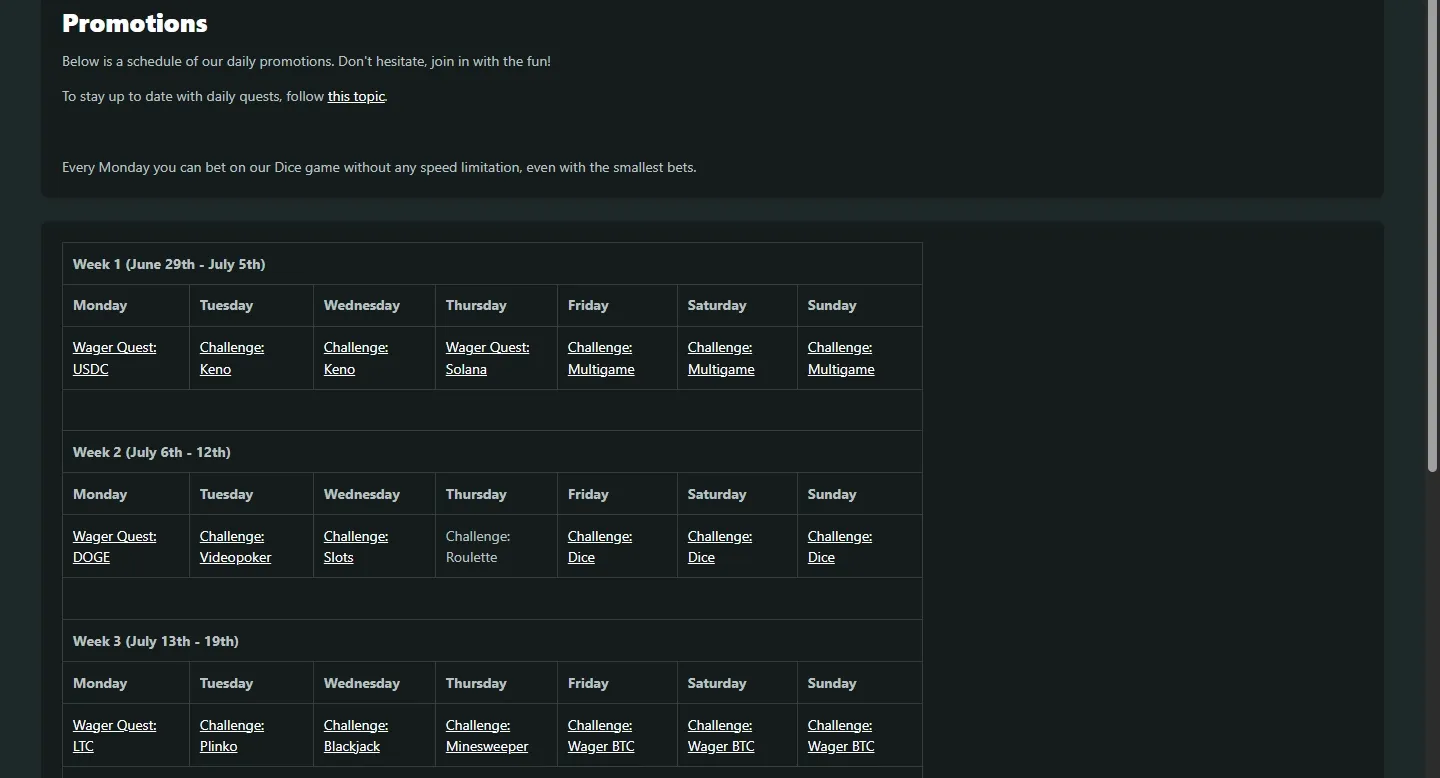Click the Monday header in Week 1
Screen dimensions: 1440x778
(x=100, y=305)
